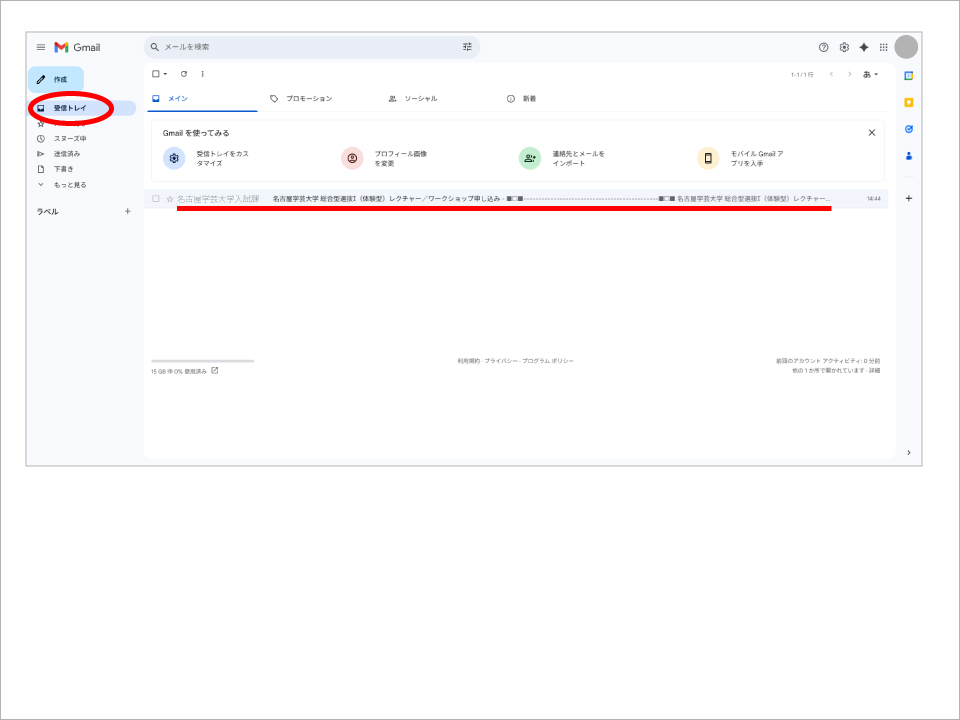
Task: Open the input method あ dropdown
Action: click(x=870, y=74)
